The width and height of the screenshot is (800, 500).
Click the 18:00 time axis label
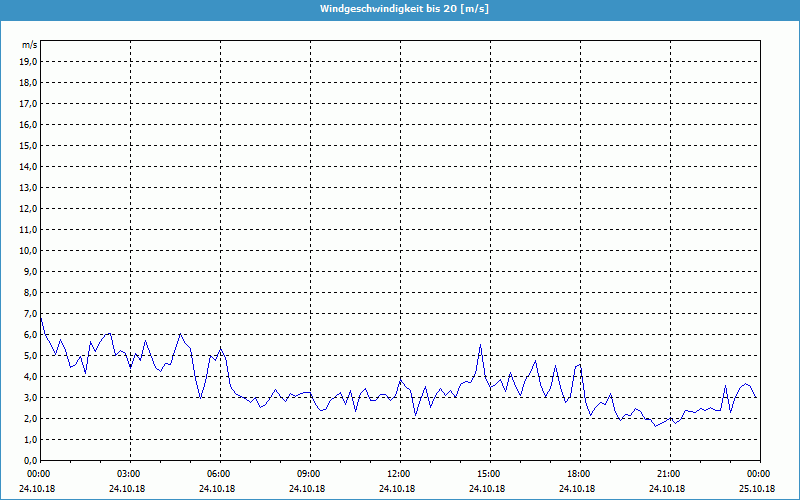point(579,474)
